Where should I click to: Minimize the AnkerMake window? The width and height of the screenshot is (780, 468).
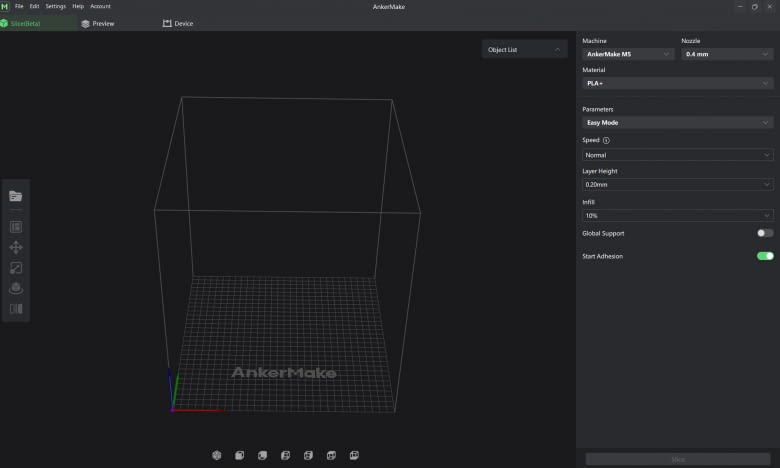(740, 6)
